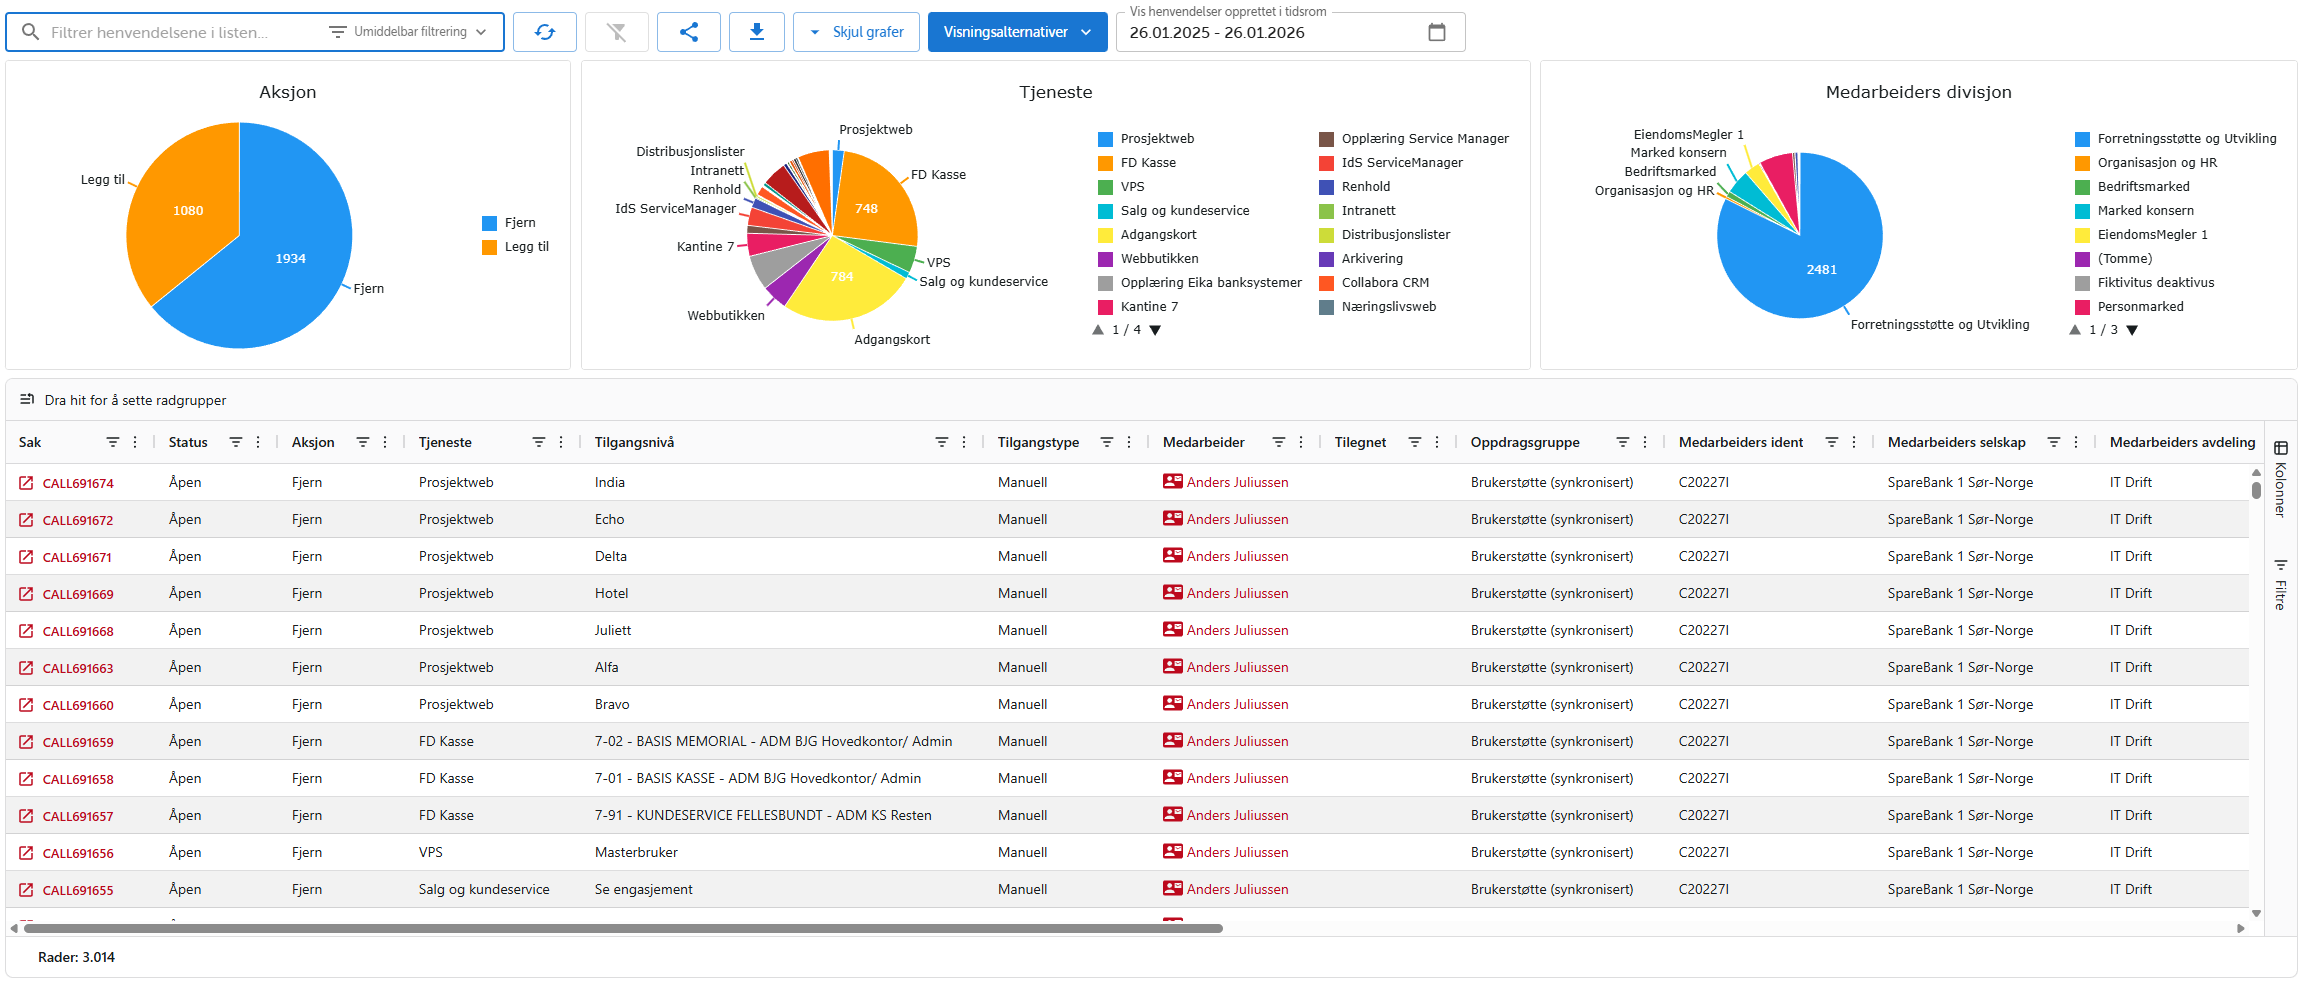This screenshot has height=982, width=2304.
Task: Click the share icon in the toolbar
Action: (x=689, y=31)
